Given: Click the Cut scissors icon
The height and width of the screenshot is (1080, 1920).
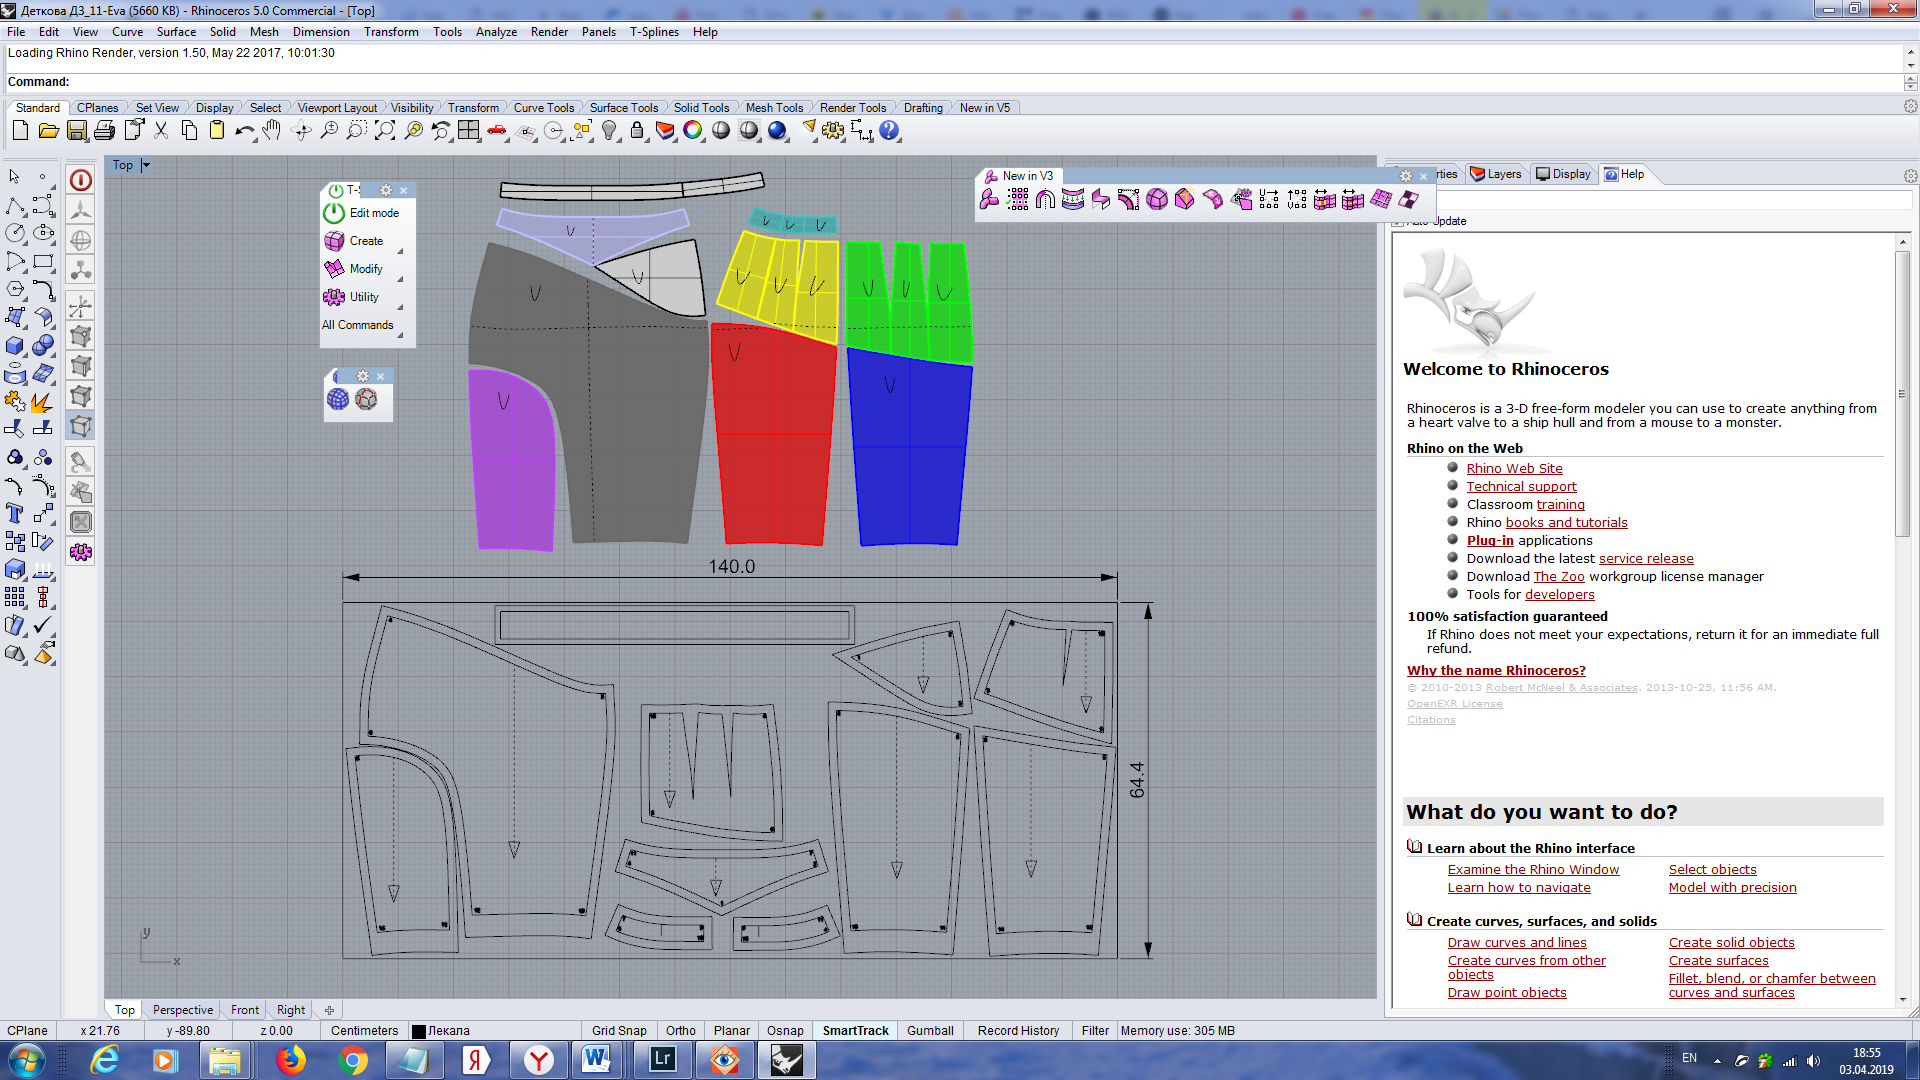Looking at the screenshot, I should 161,131.
